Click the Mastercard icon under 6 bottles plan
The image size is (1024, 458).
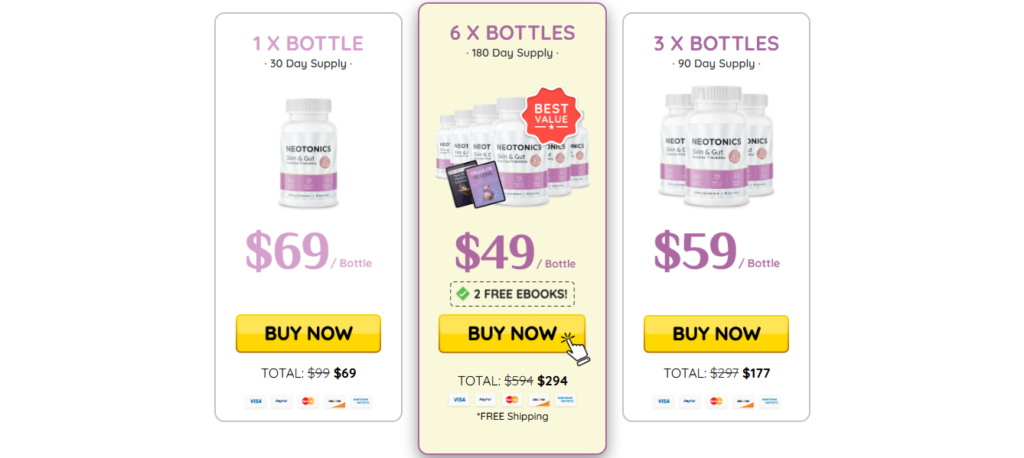[513, 400]
